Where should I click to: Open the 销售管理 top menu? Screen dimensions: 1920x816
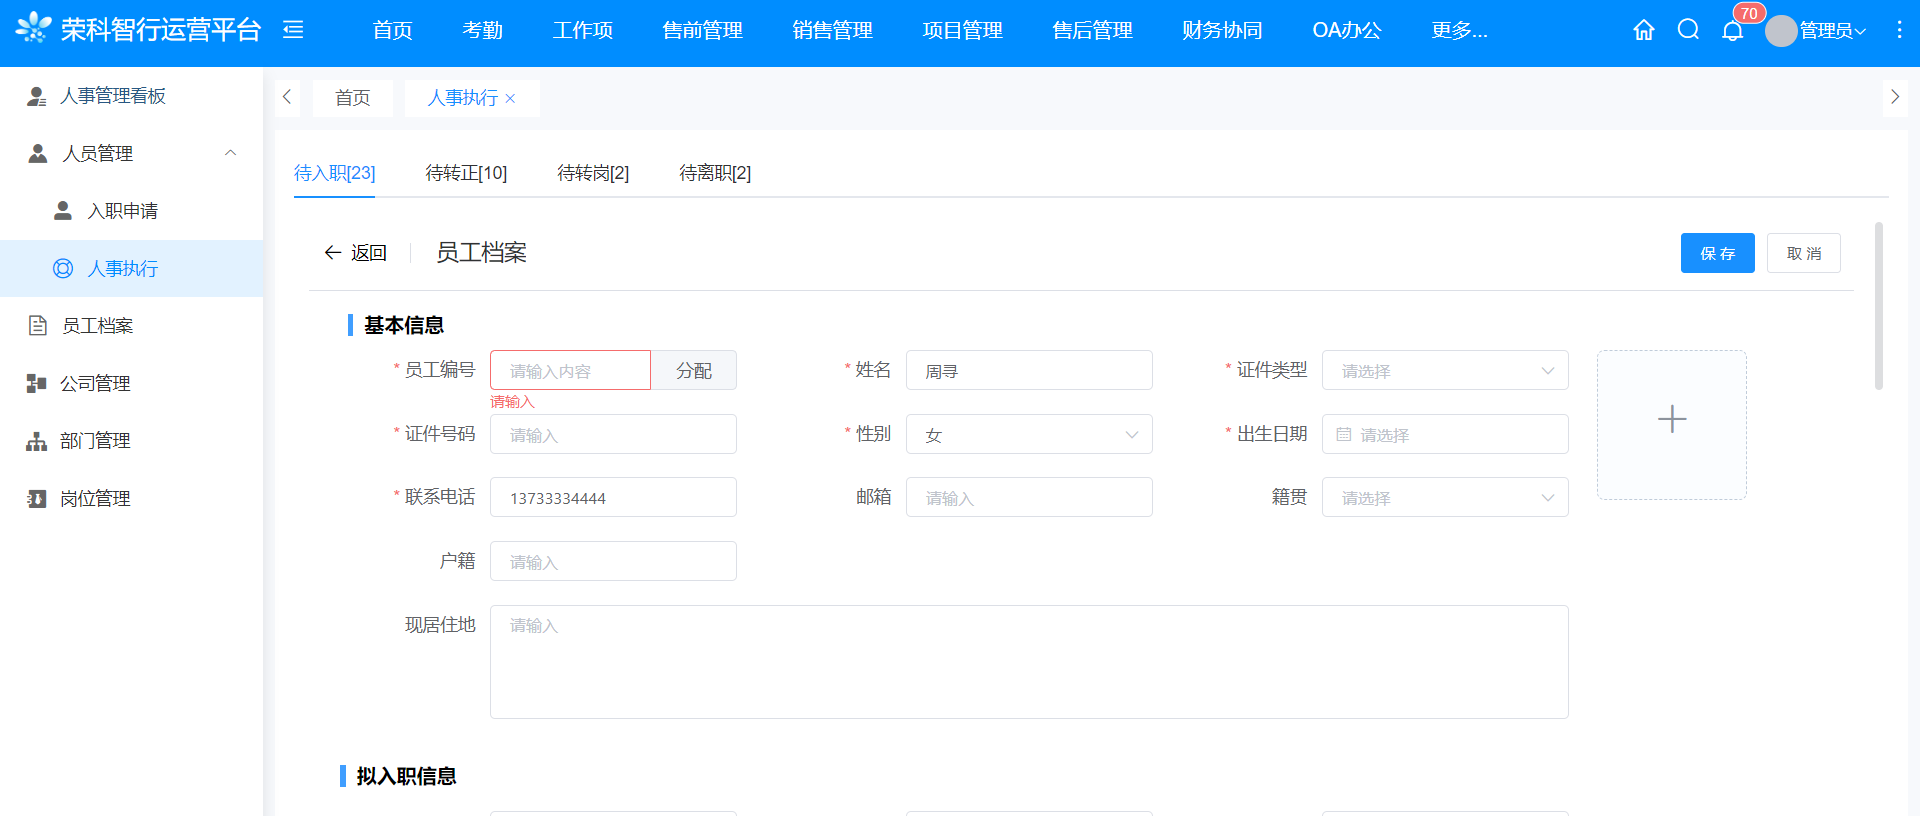tap(832, 31)
